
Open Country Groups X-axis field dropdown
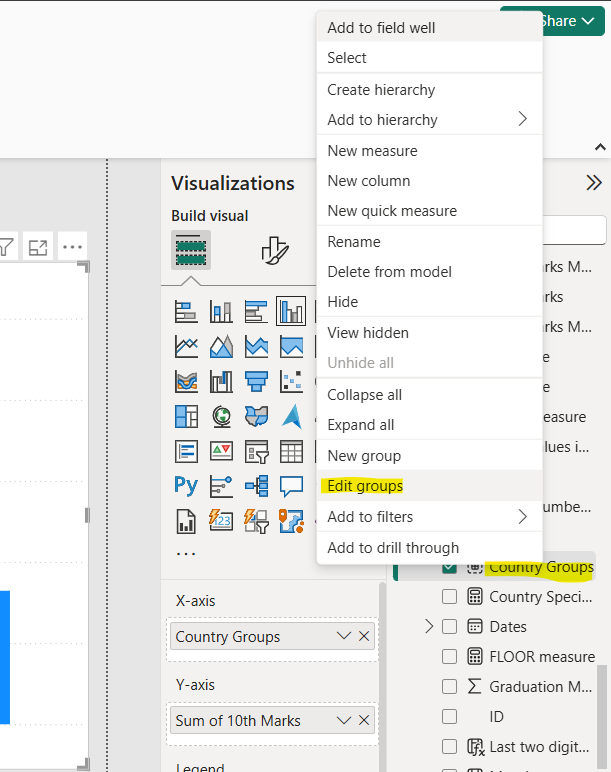tap(343, 637)
